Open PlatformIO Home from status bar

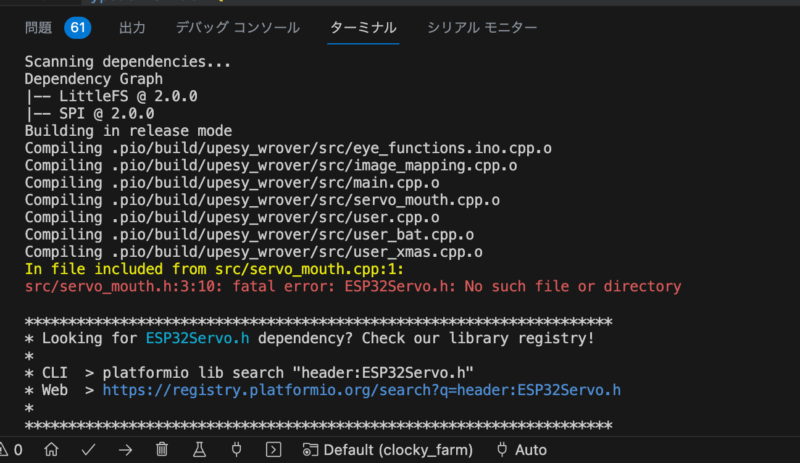51,450
